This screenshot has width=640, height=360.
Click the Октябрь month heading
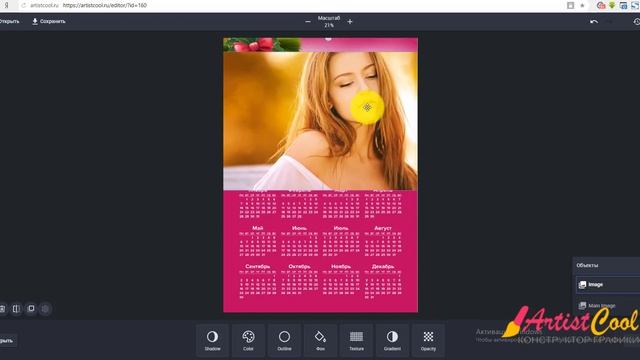(299, 267)
